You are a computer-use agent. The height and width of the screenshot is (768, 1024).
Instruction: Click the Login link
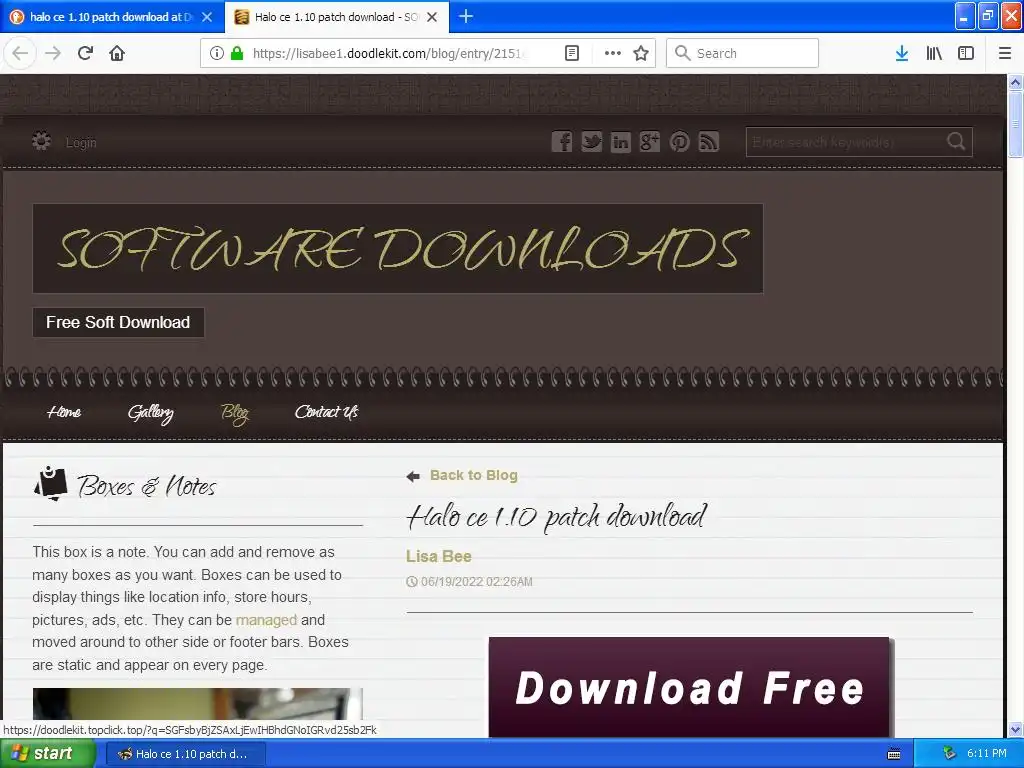[x=81, y=142]
